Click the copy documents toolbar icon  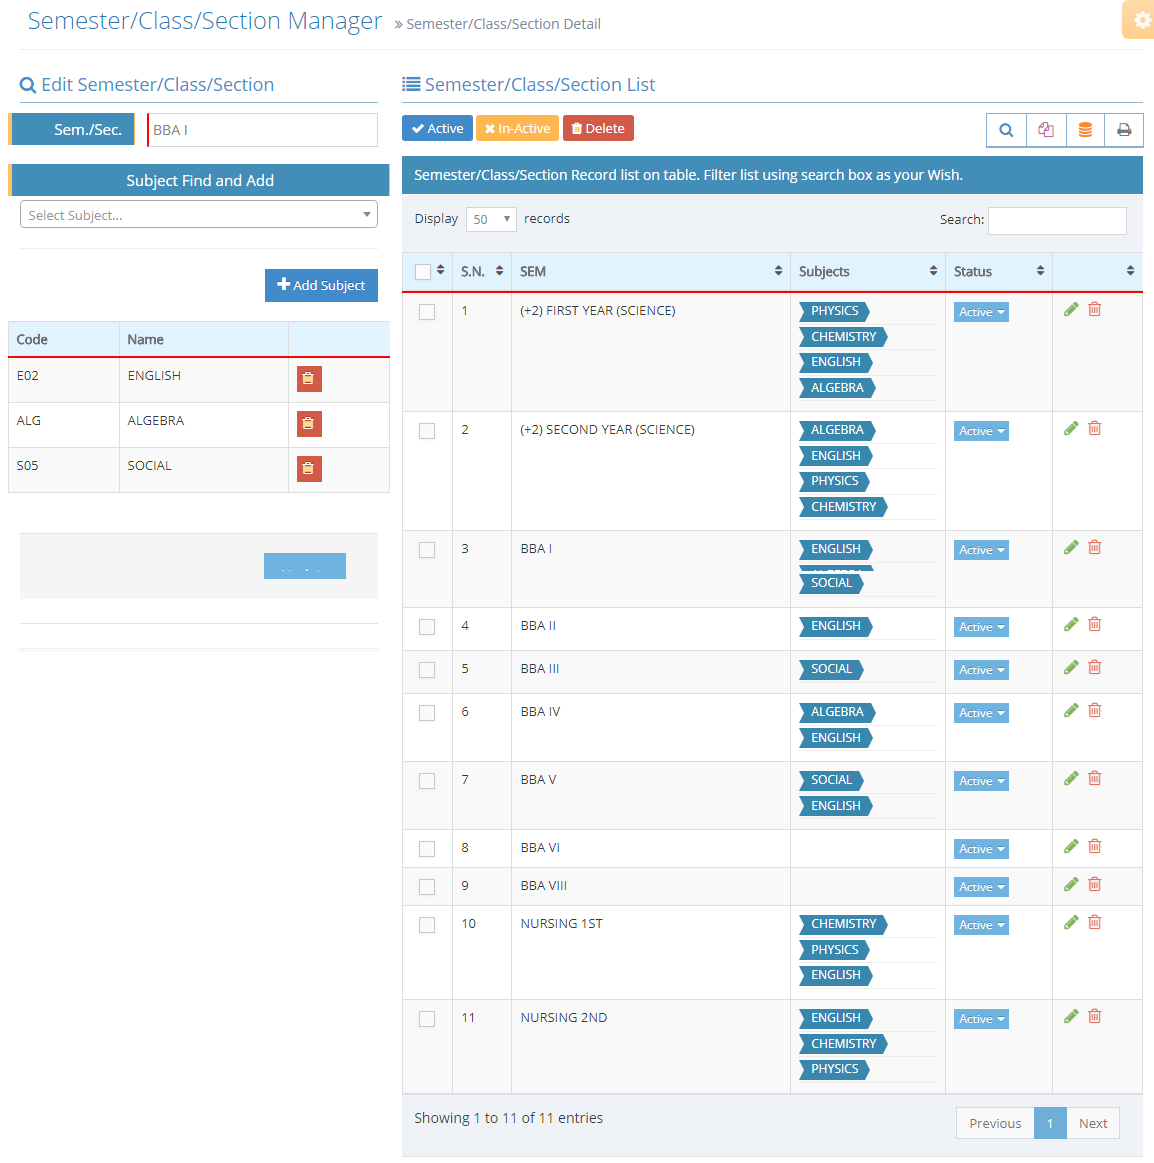click(1046, 130)
